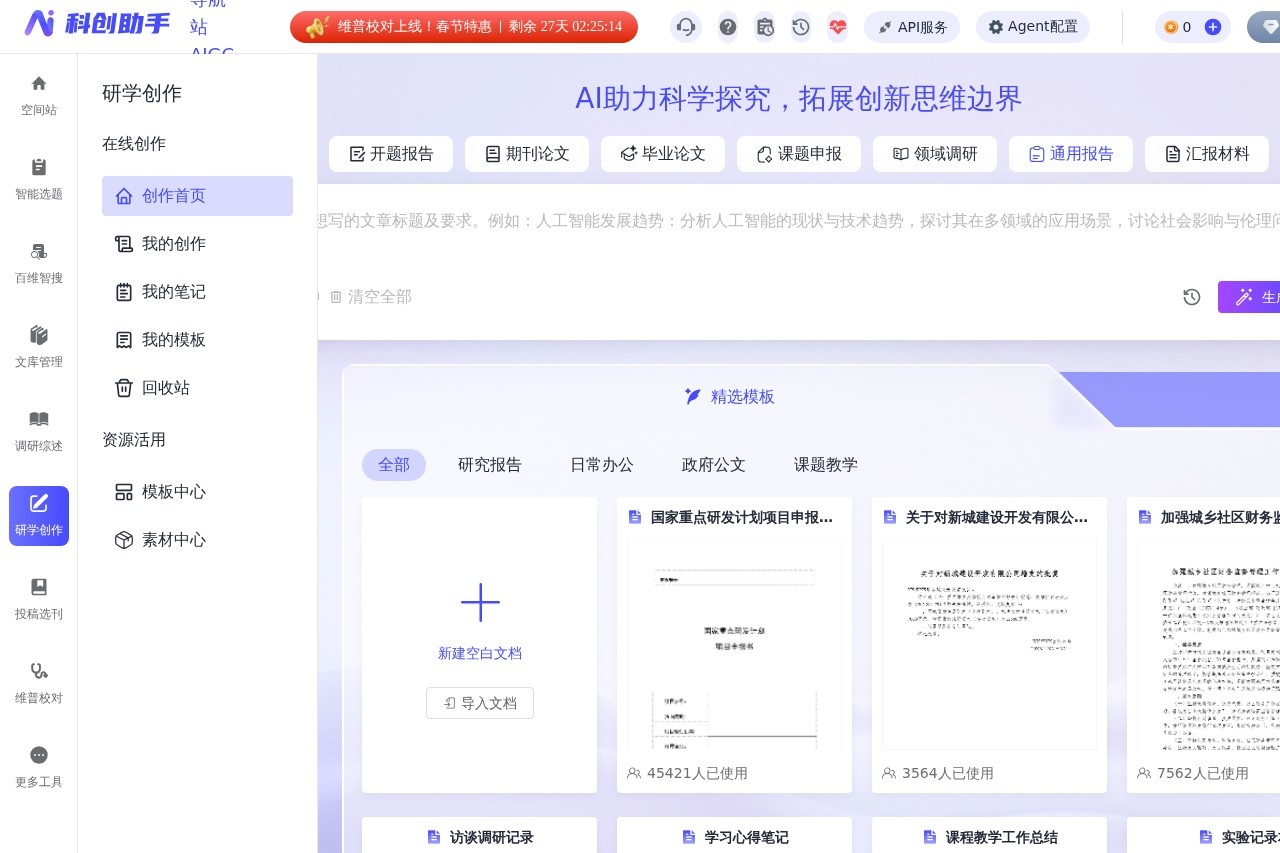Select the 汇报材料 tab
The width and height of the screenshot is (1280, 853).
pos(1207,154)
